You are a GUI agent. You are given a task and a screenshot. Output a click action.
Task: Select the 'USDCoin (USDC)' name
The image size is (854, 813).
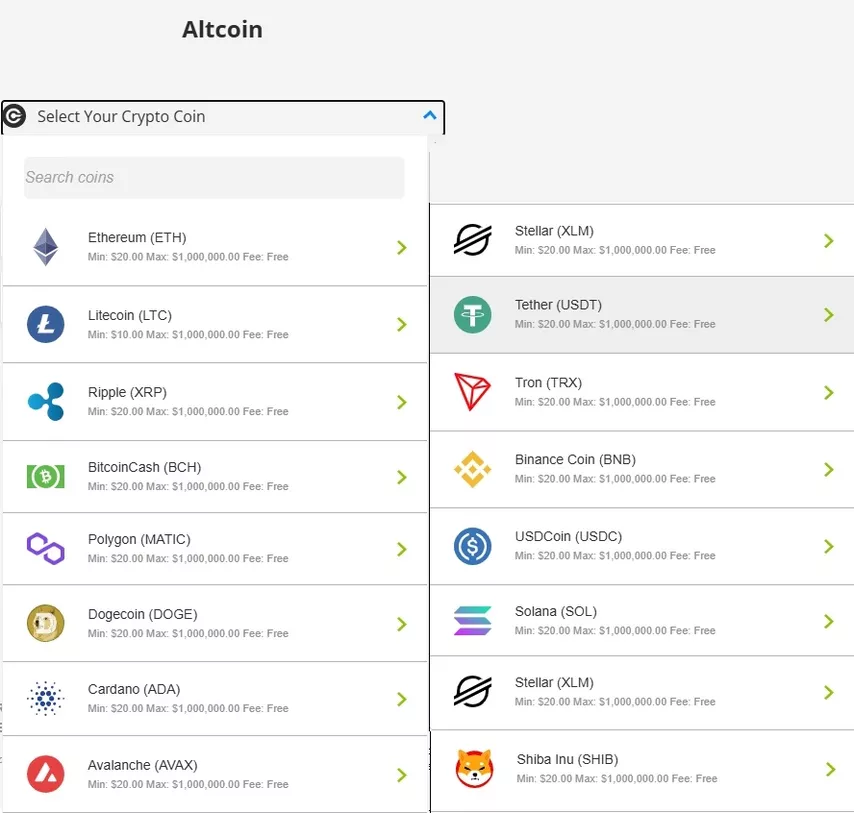tap(569, 536)
